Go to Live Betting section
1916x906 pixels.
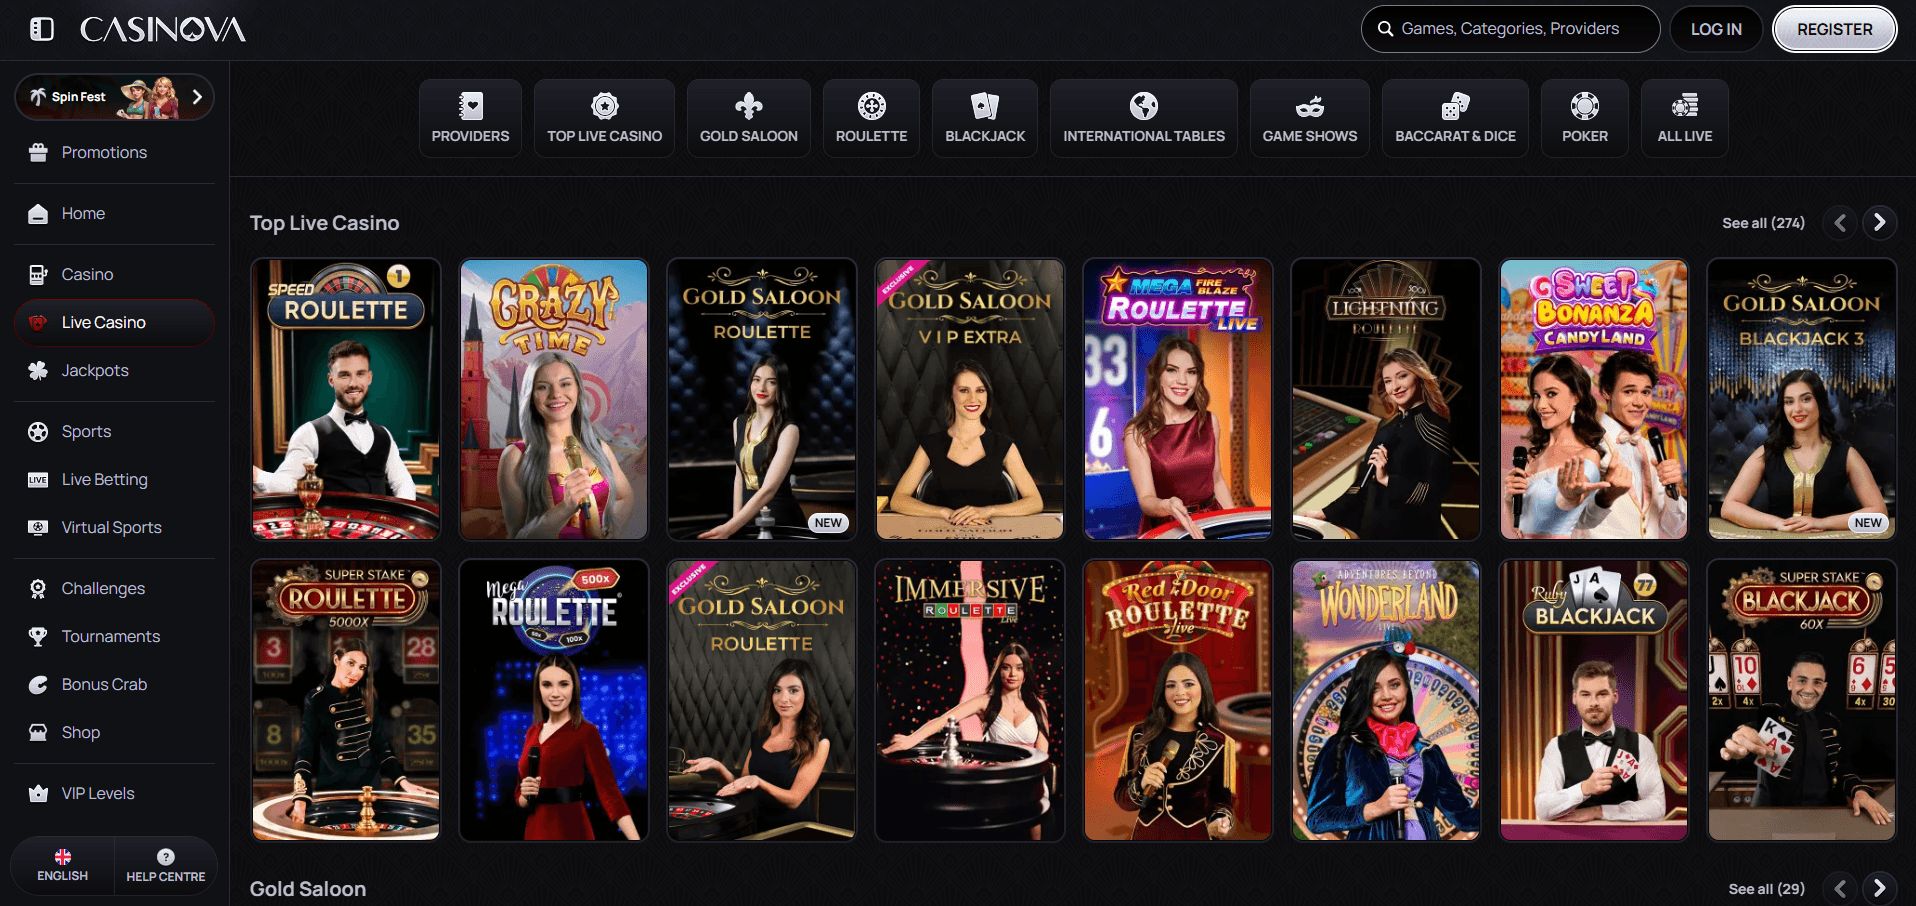tap(114, 479)
